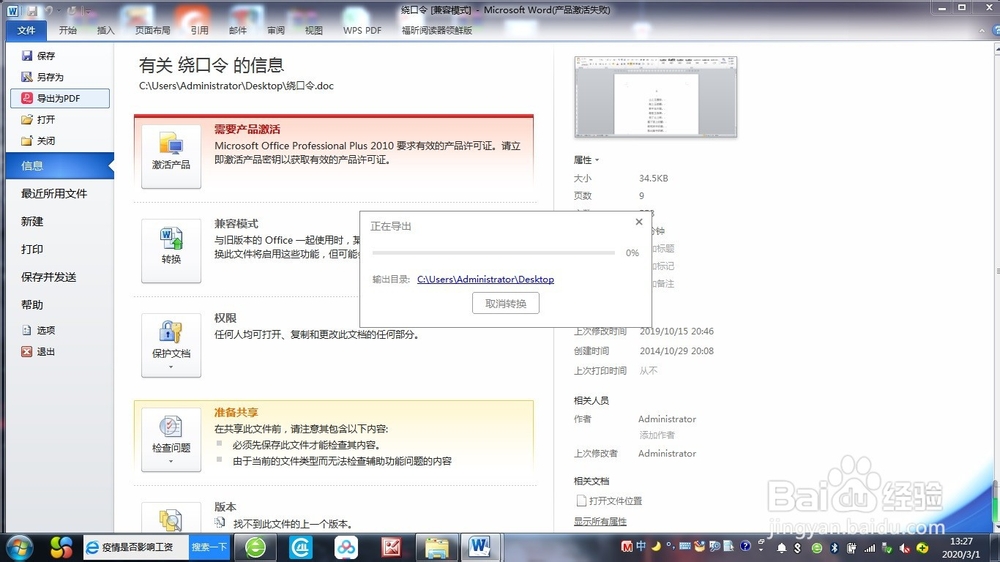Open the Check for Issues (检查问题) dropdown
The image size is (1000, 562).
pyautogui.click(x=171, y=440)
